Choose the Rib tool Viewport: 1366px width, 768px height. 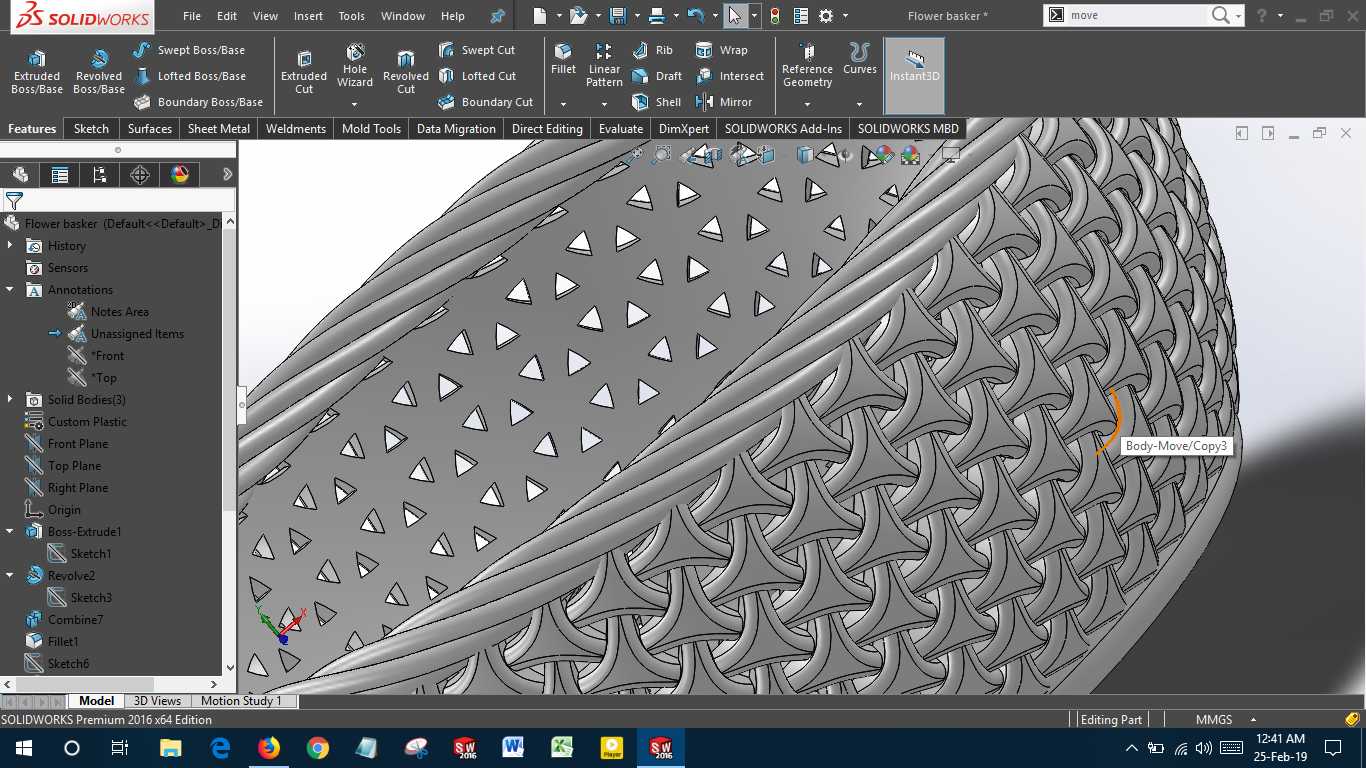point(652,50)
